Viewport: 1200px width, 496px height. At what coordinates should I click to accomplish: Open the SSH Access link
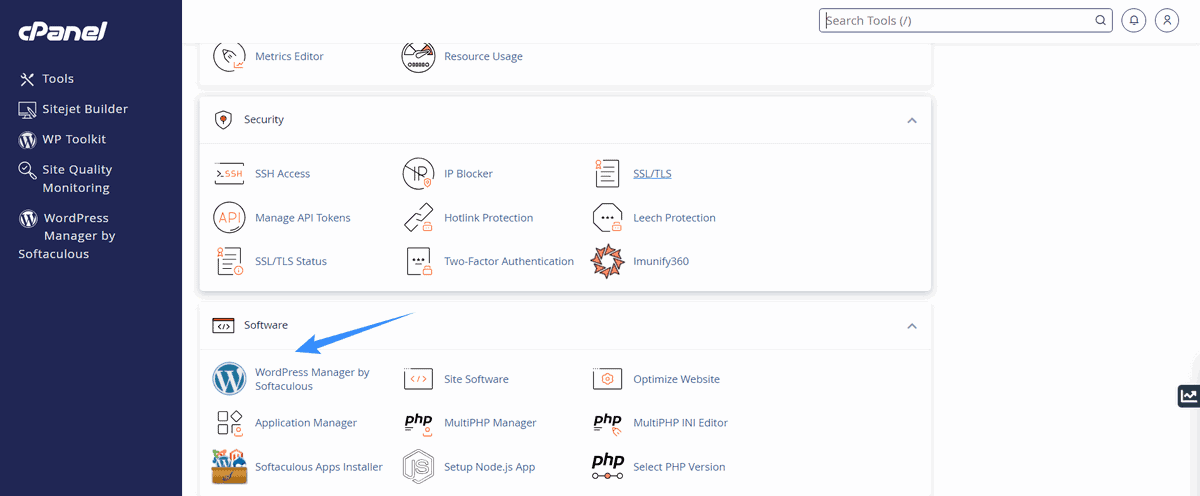coord(283,174)
